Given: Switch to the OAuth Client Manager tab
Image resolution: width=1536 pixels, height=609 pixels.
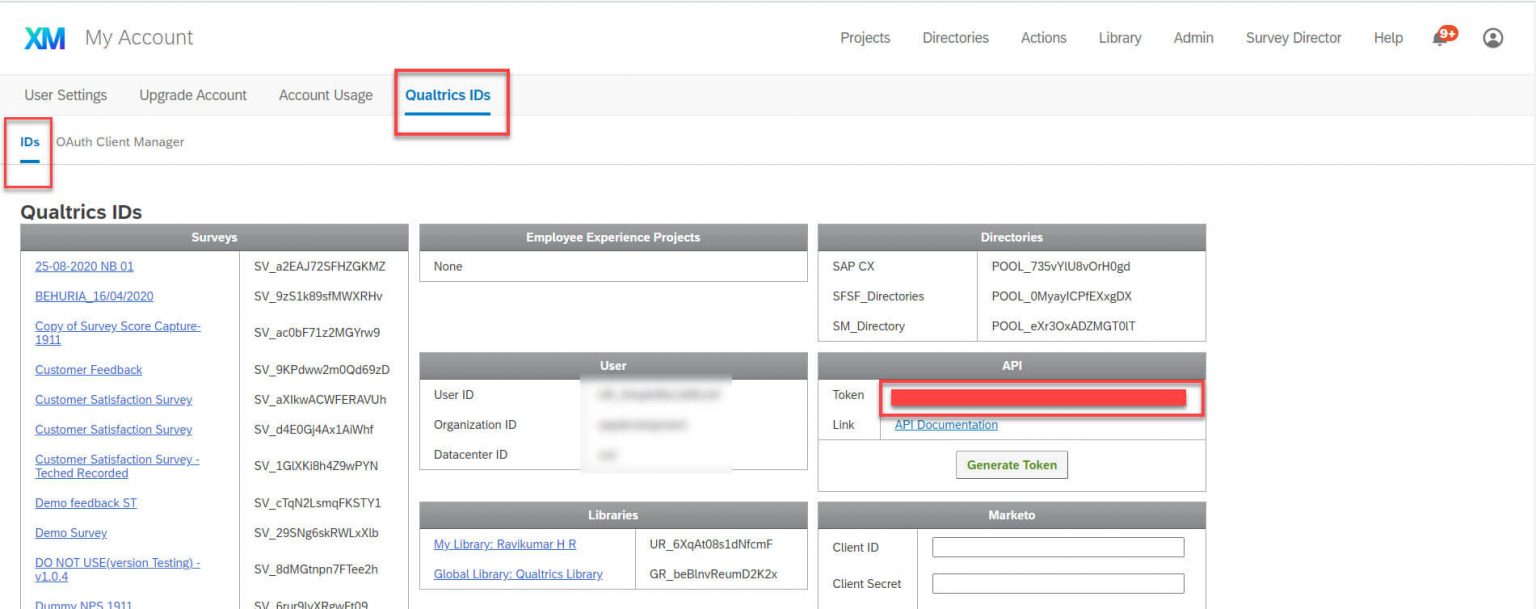Looking at the screenshot, I should (120, 141).
